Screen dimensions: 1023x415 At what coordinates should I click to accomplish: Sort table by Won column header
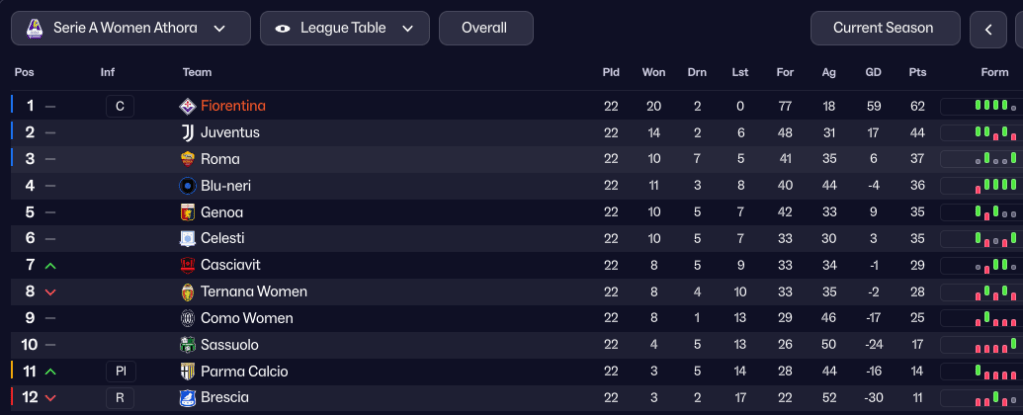654,72
